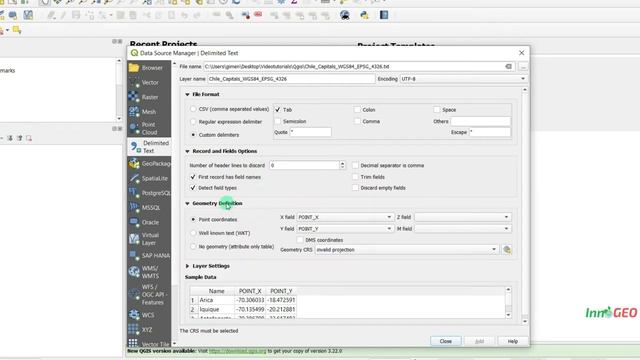Click the Layer name input field
The width and height of the screenshot is (640, 360).
(291, 79)
